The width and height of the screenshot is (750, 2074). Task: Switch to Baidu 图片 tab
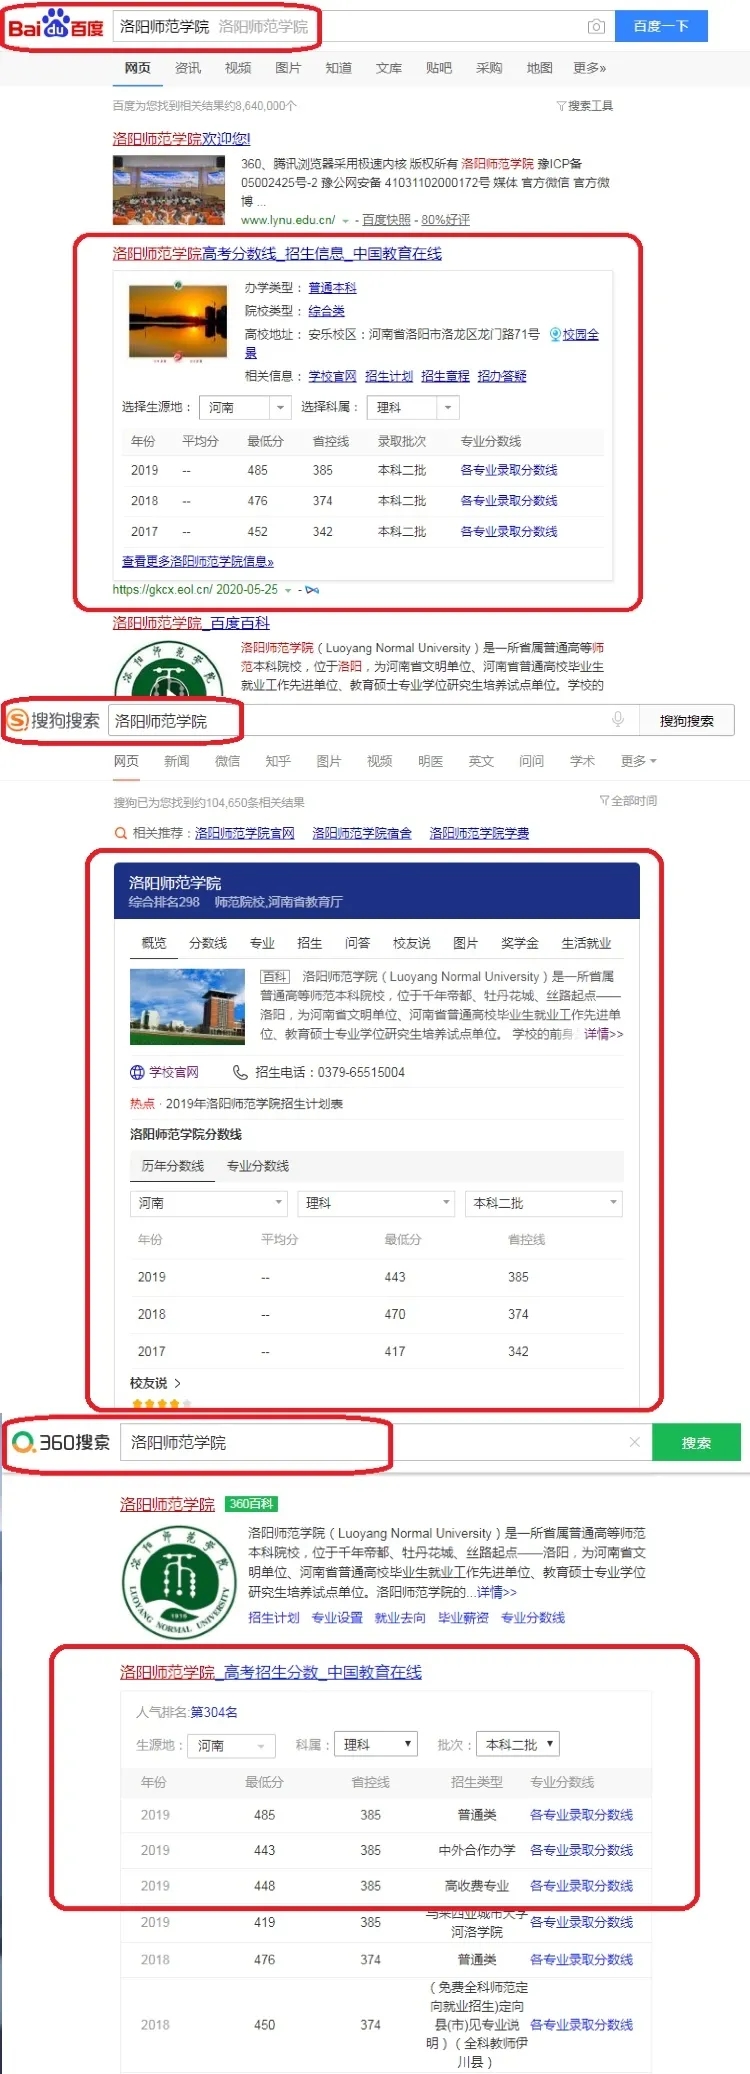click(288, 68)
